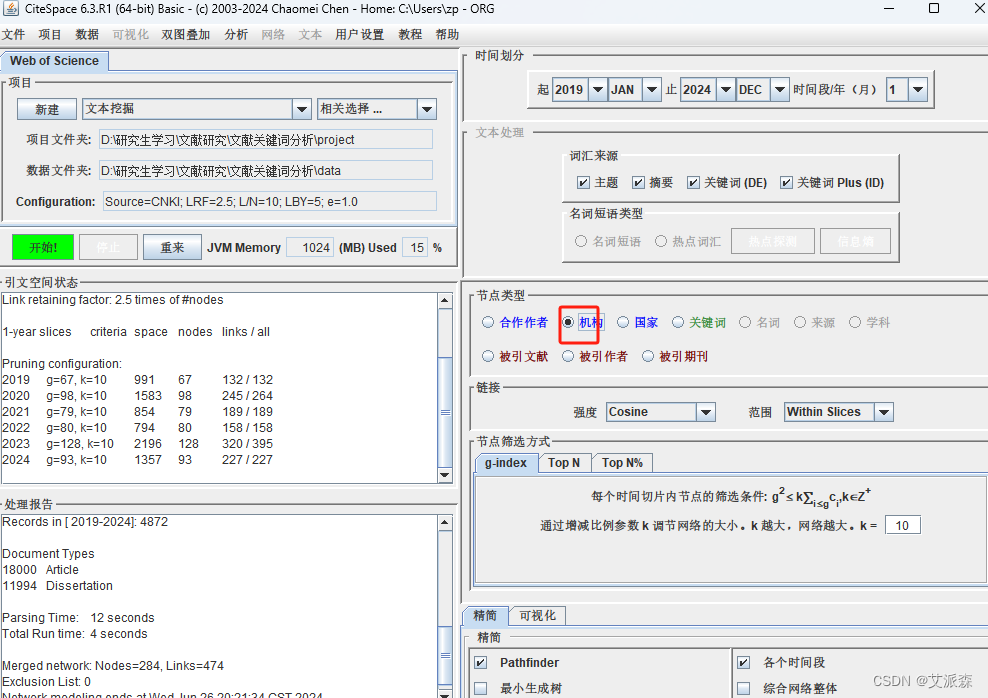Switch to the Top N% tab
This screenshot has height=698, width=988.
click(622, 463)
